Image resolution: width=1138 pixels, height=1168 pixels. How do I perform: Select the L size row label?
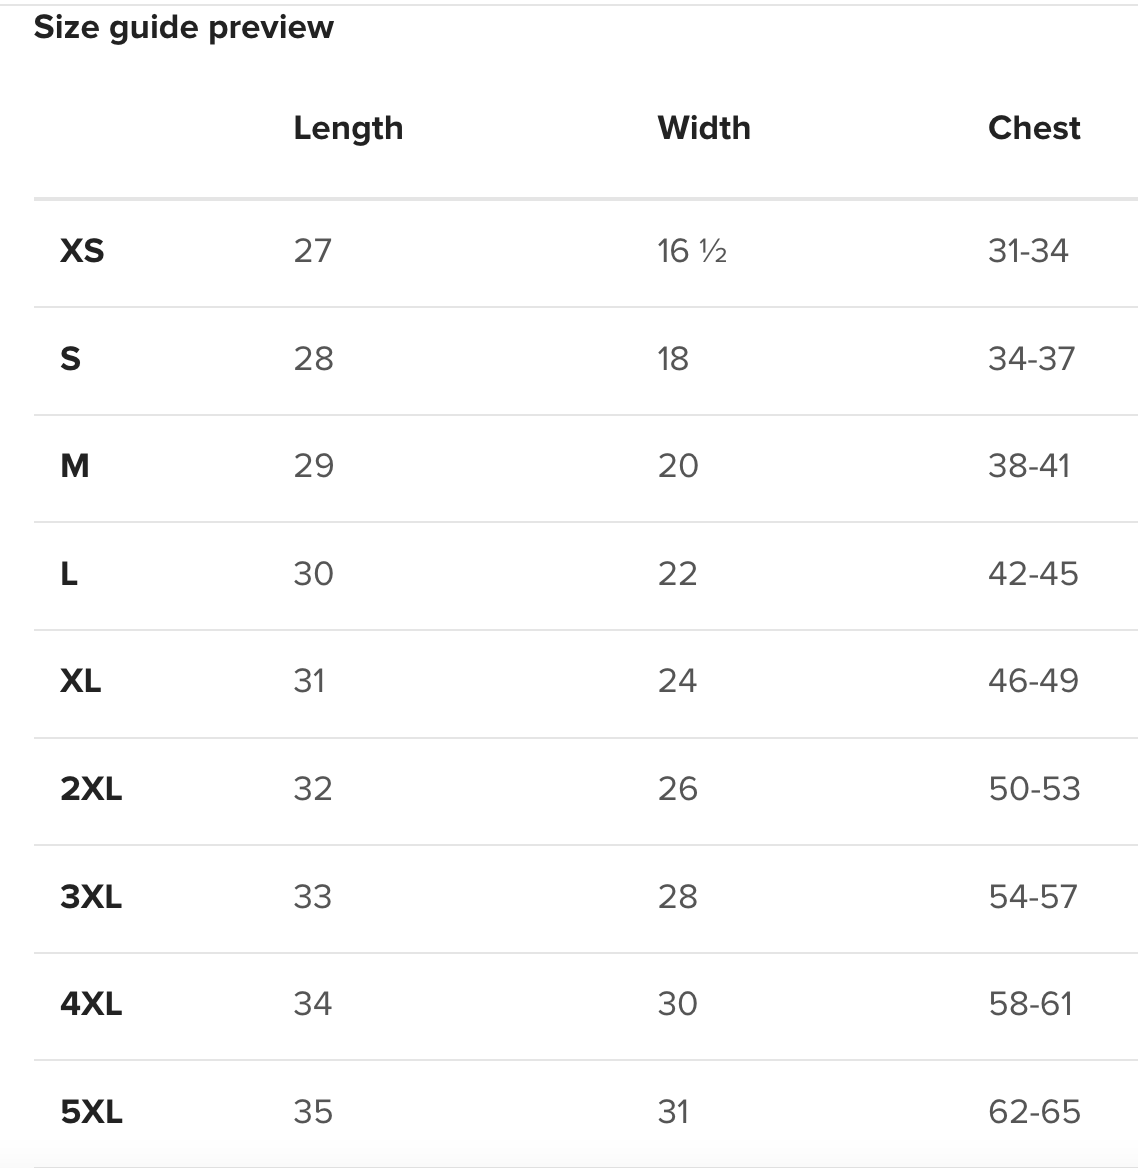69,574
